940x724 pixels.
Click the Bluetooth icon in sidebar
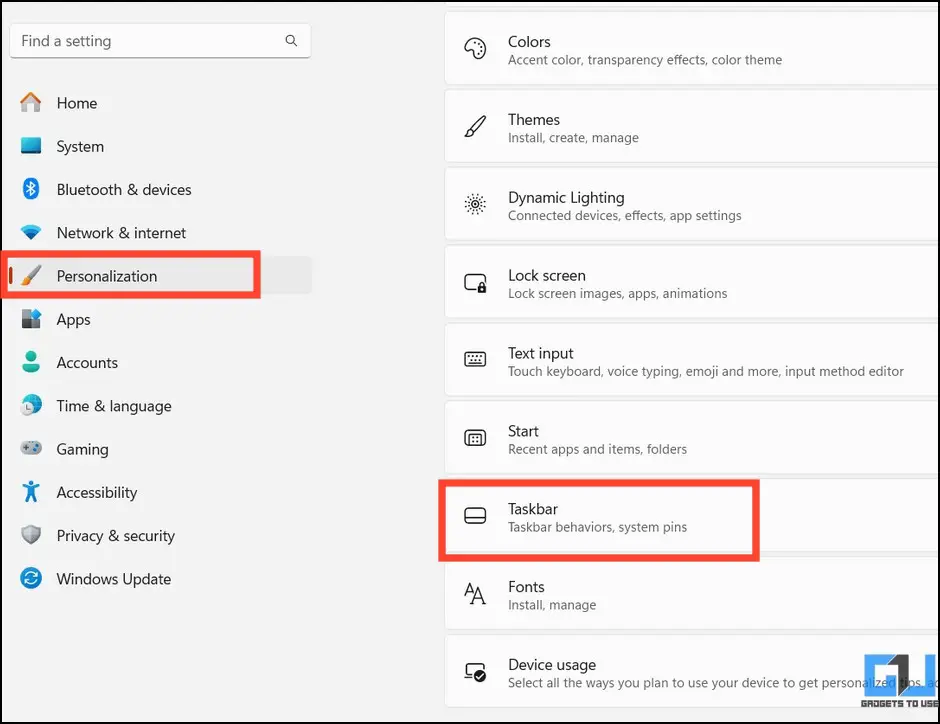click(31, 189)
